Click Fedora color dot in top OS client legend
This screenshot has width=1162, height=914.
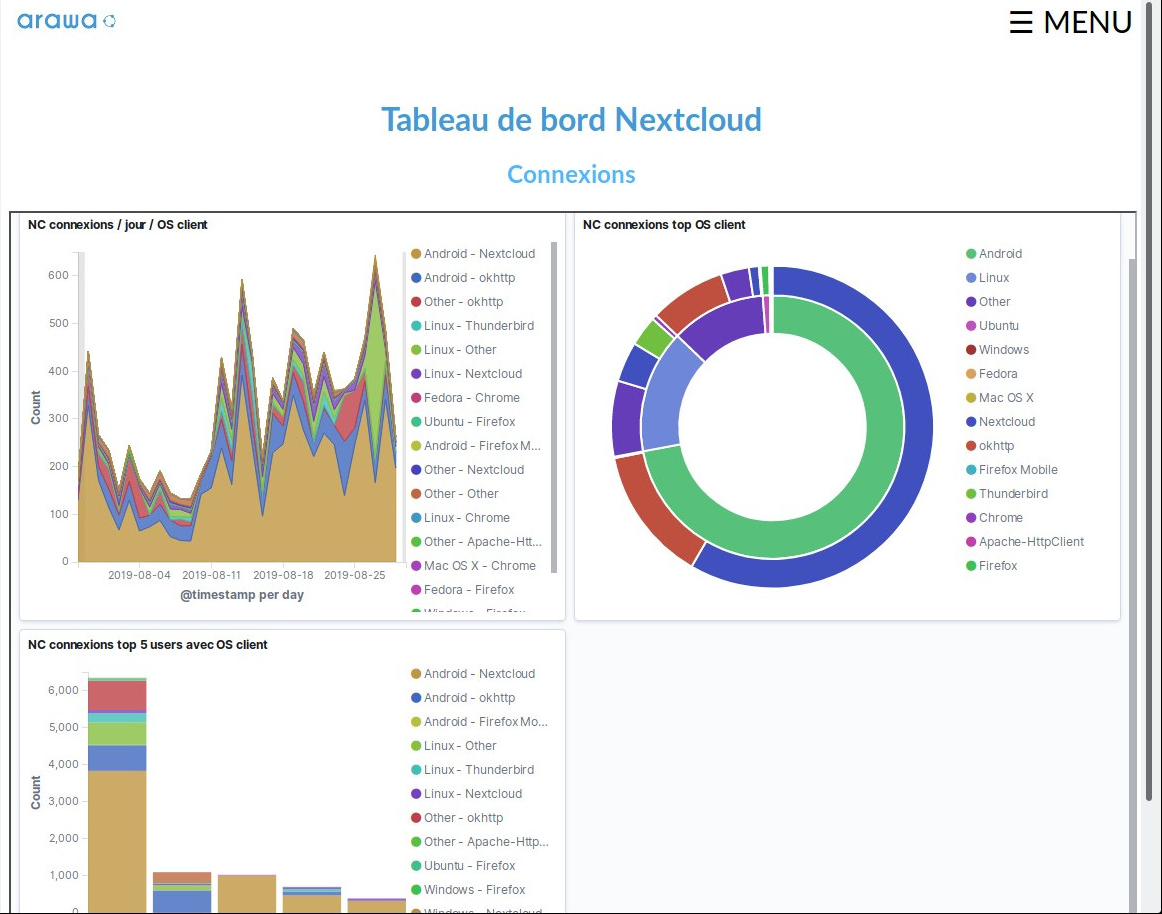(971, 374)
